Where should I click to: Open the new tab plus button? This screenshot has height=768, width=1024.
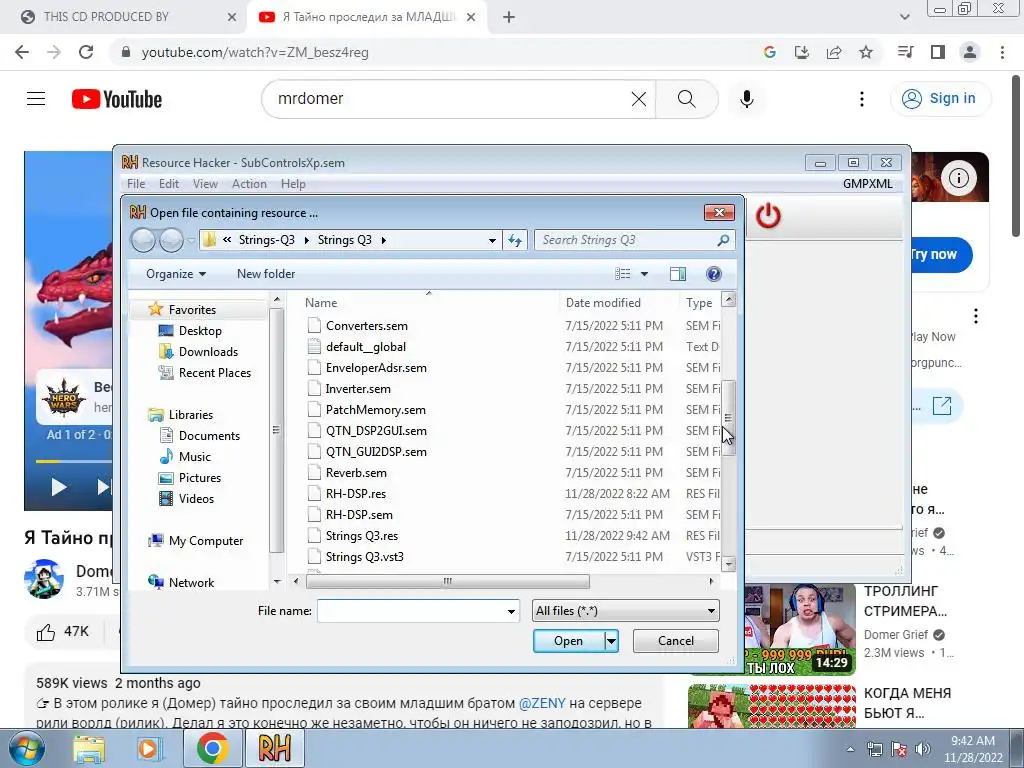click(509, 18)
